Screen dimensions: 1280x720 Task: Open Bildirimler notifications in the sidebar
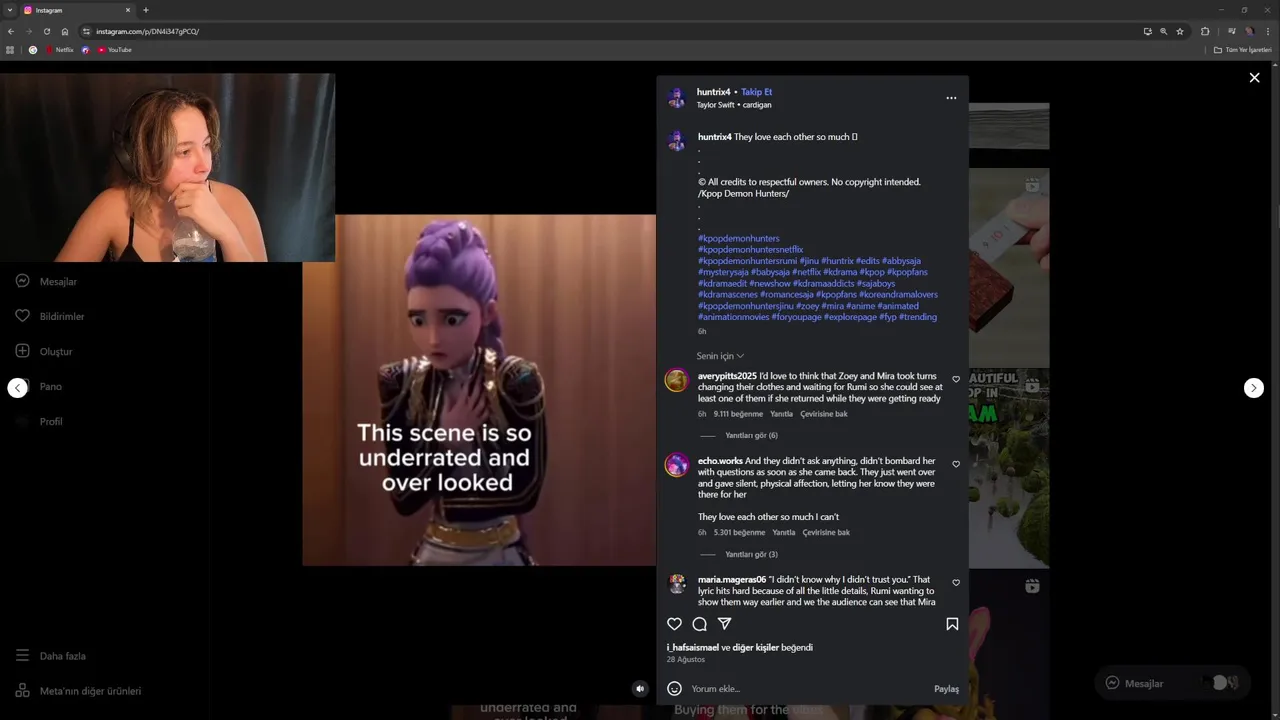pyautogui.click(x=50, y=317)
